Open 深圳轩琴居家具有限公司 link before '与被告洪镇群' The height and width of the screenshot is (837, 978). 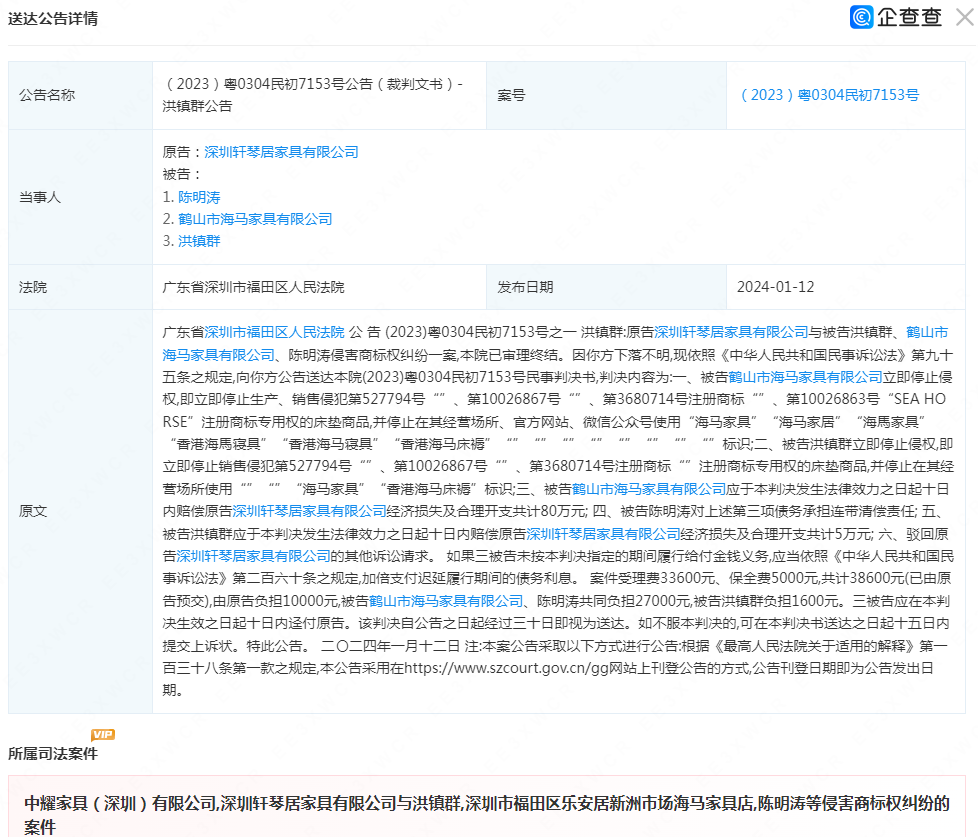[x=731, y=332]
